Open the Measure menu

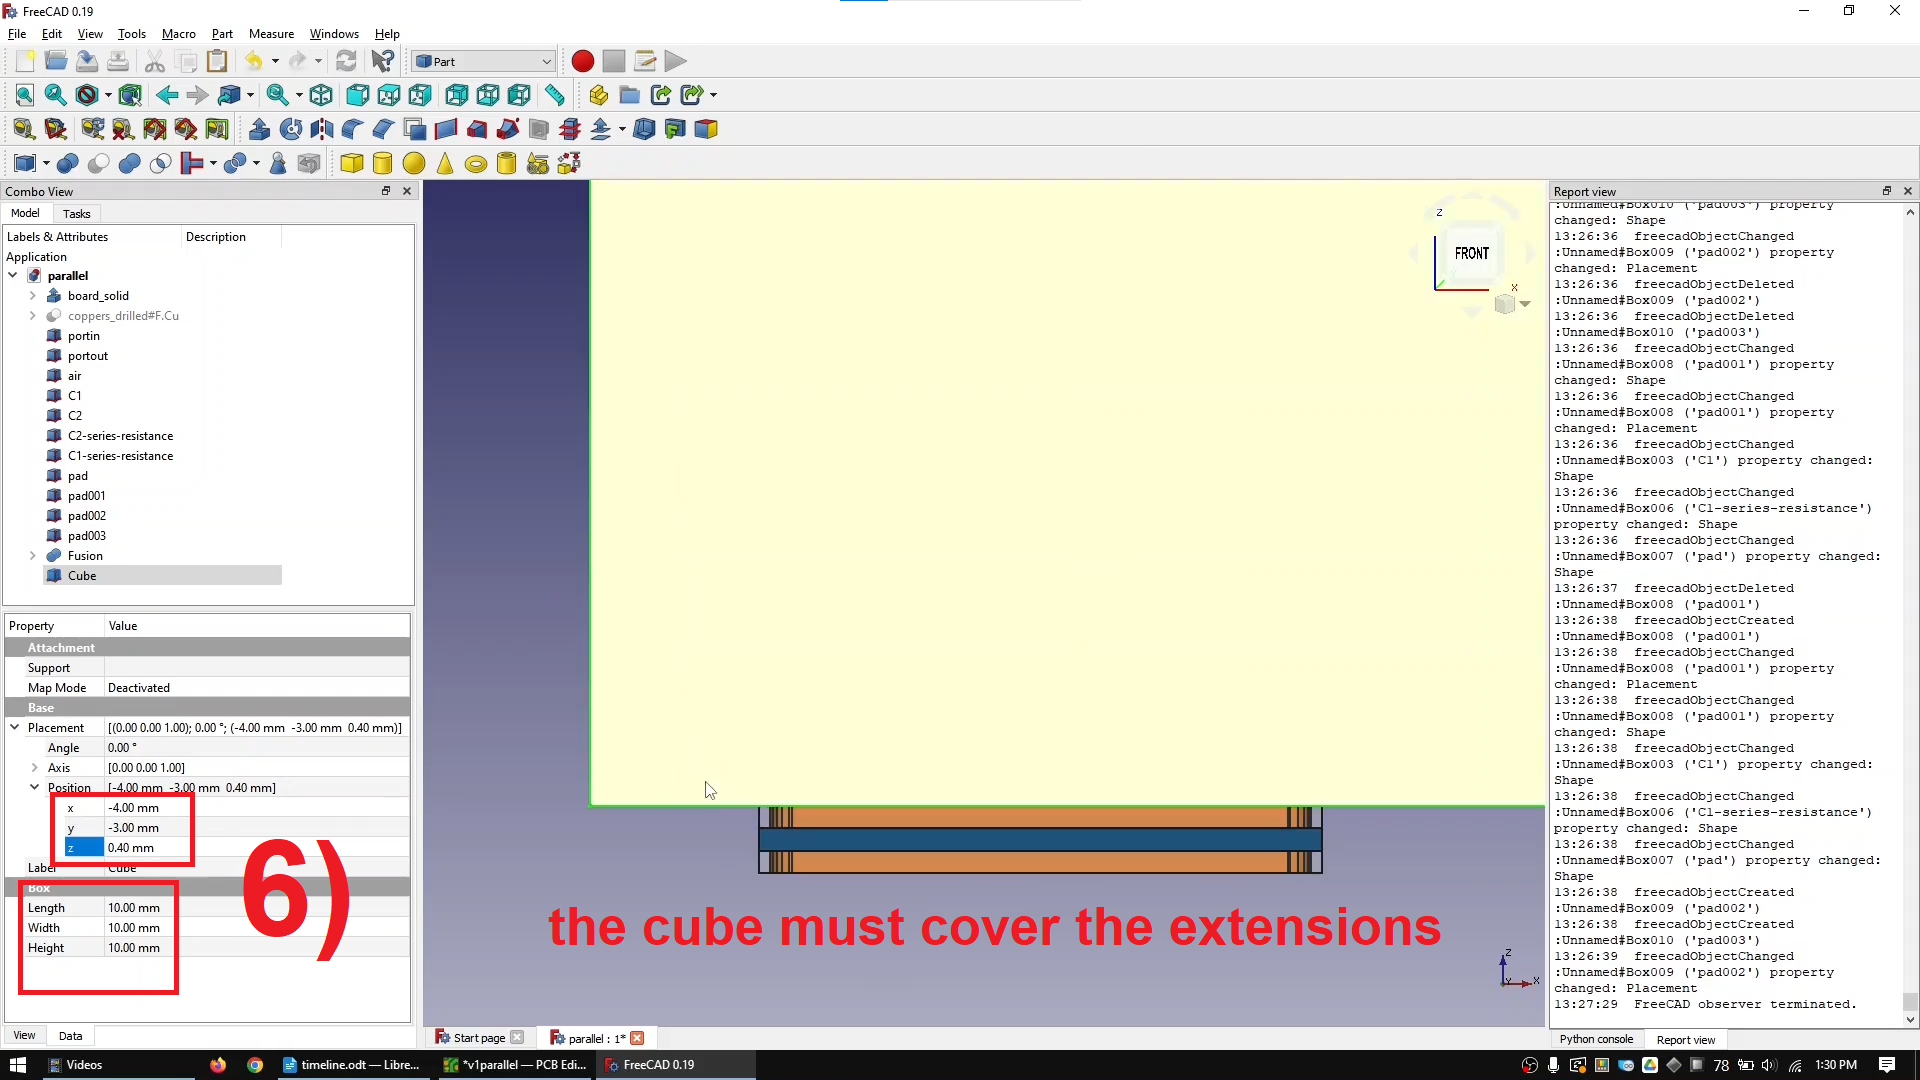tap(271, 33)
